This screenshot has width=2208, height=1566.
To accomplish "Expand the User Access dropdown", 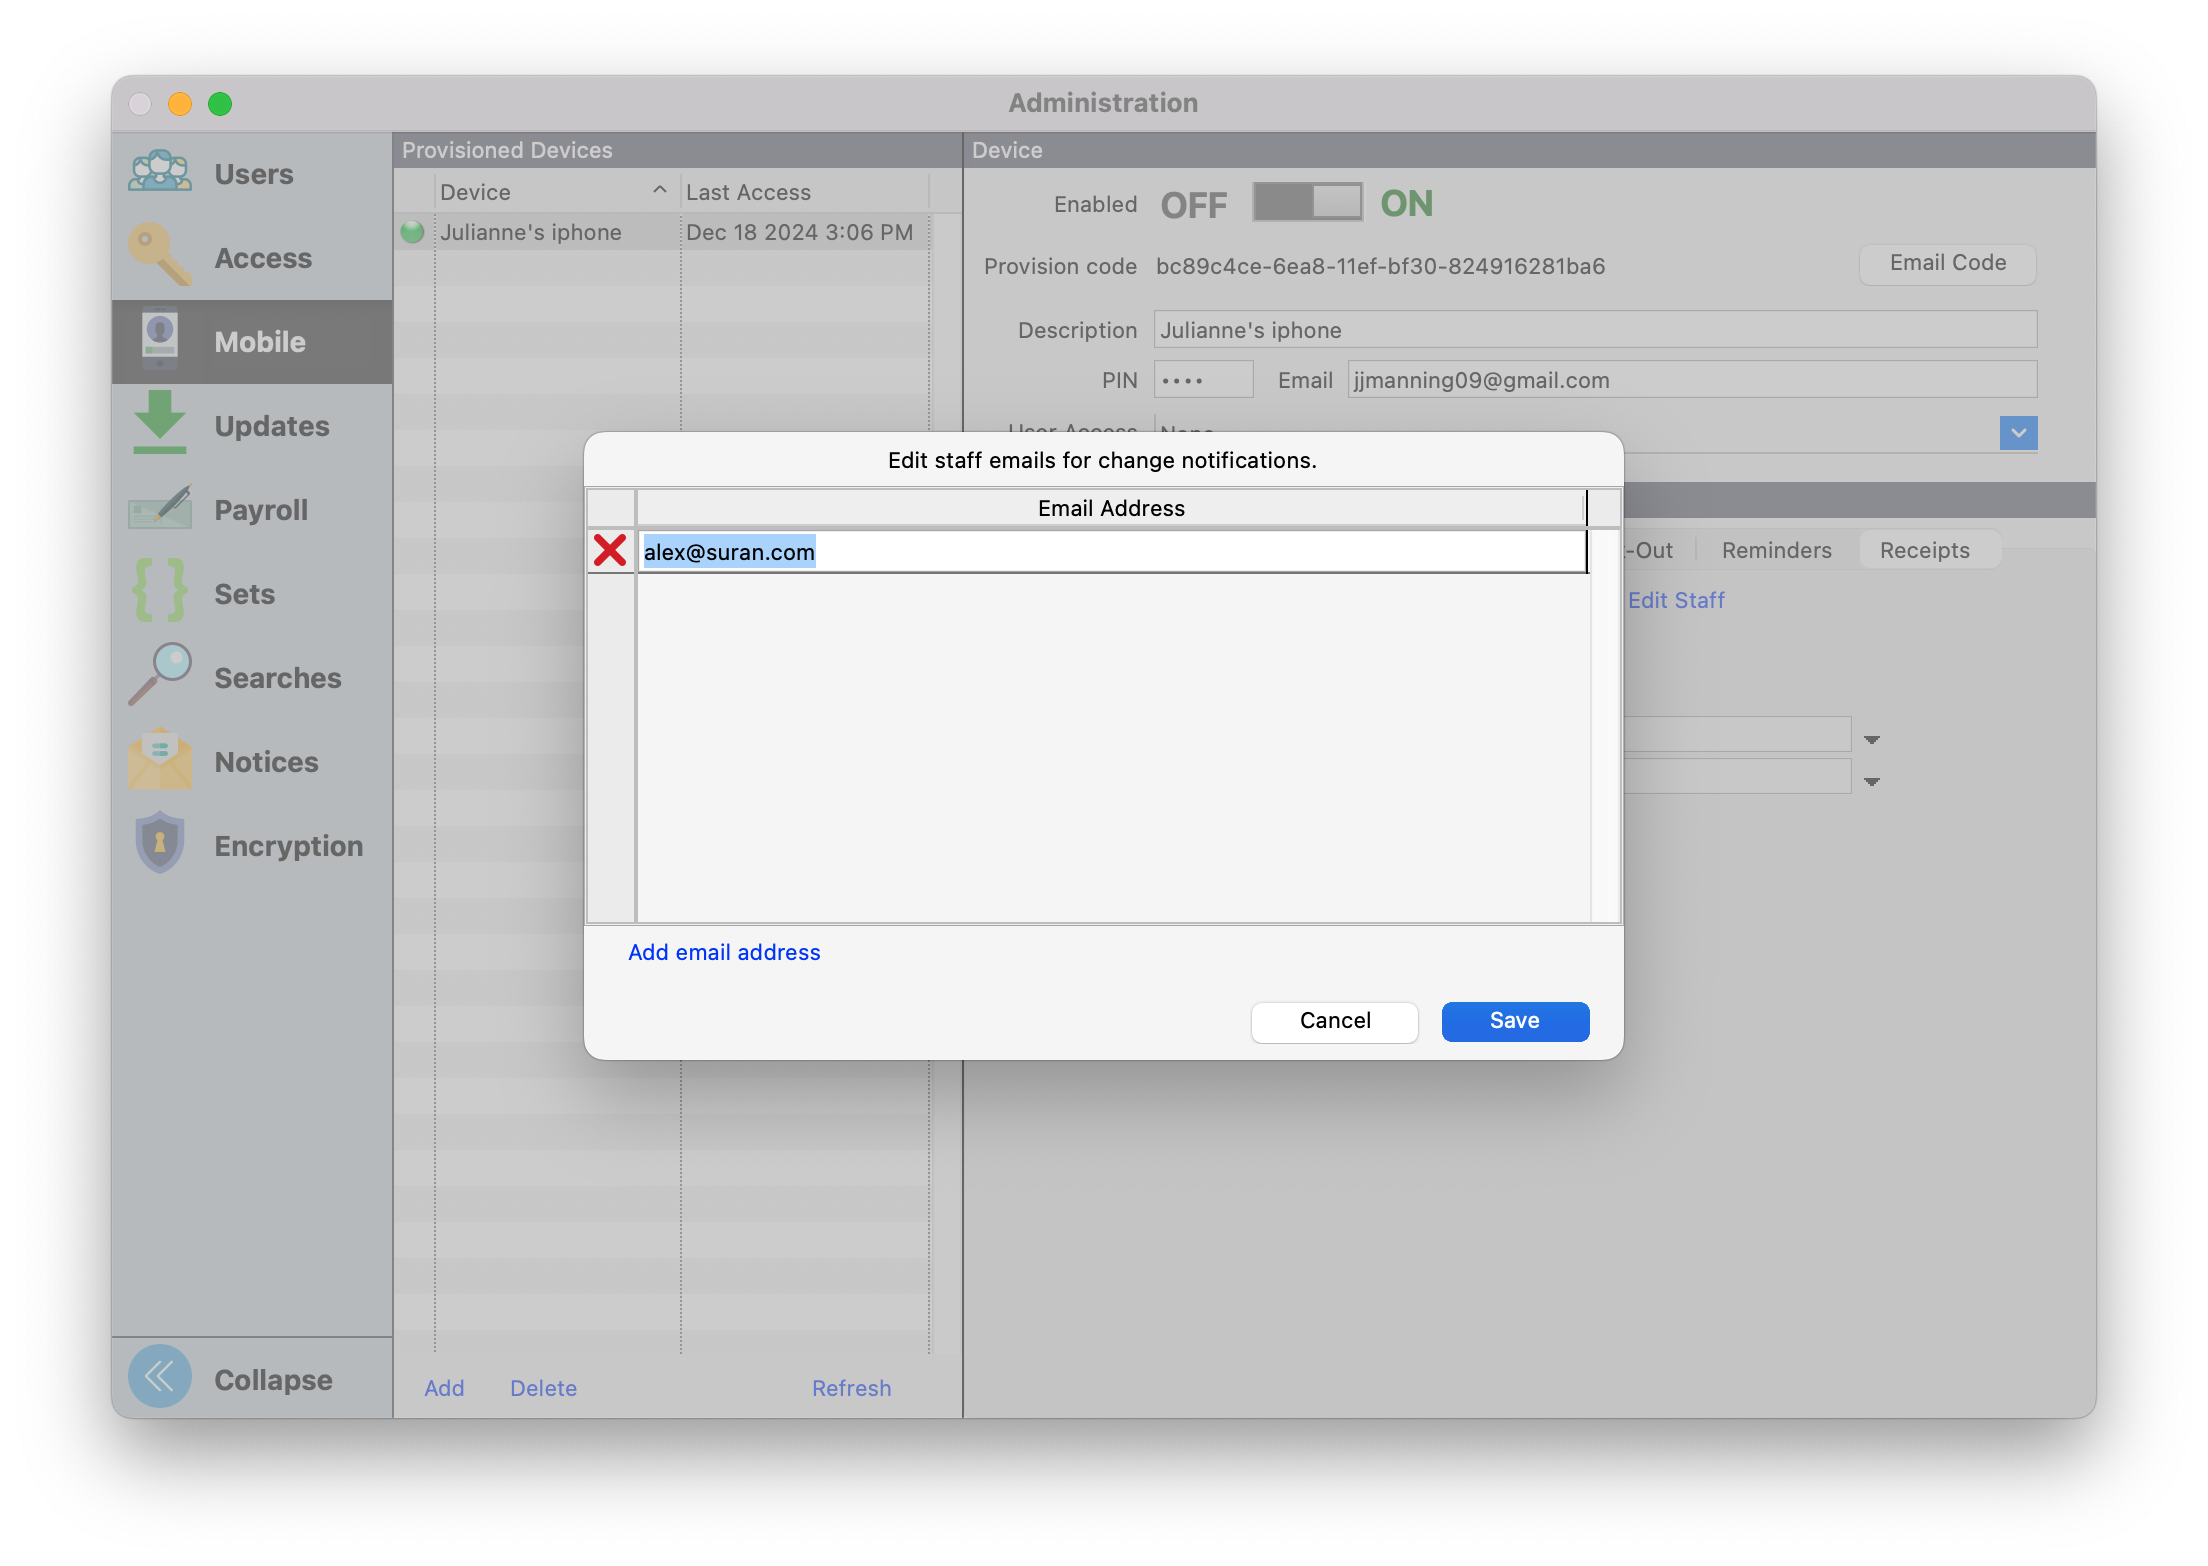I will point(2018,433).
